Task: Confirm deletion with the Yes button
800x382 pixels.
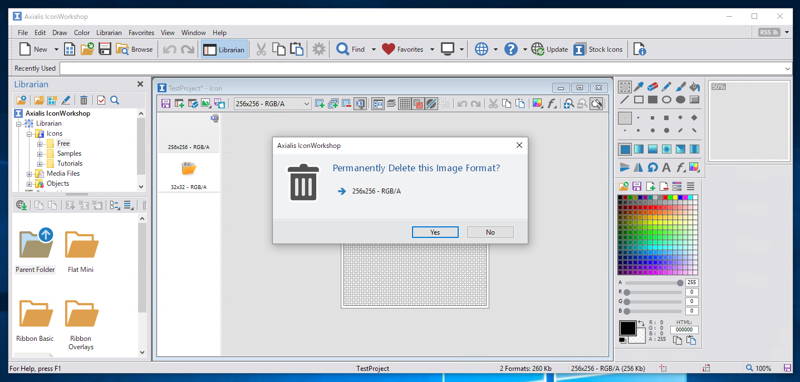Action: coord(435,232)
